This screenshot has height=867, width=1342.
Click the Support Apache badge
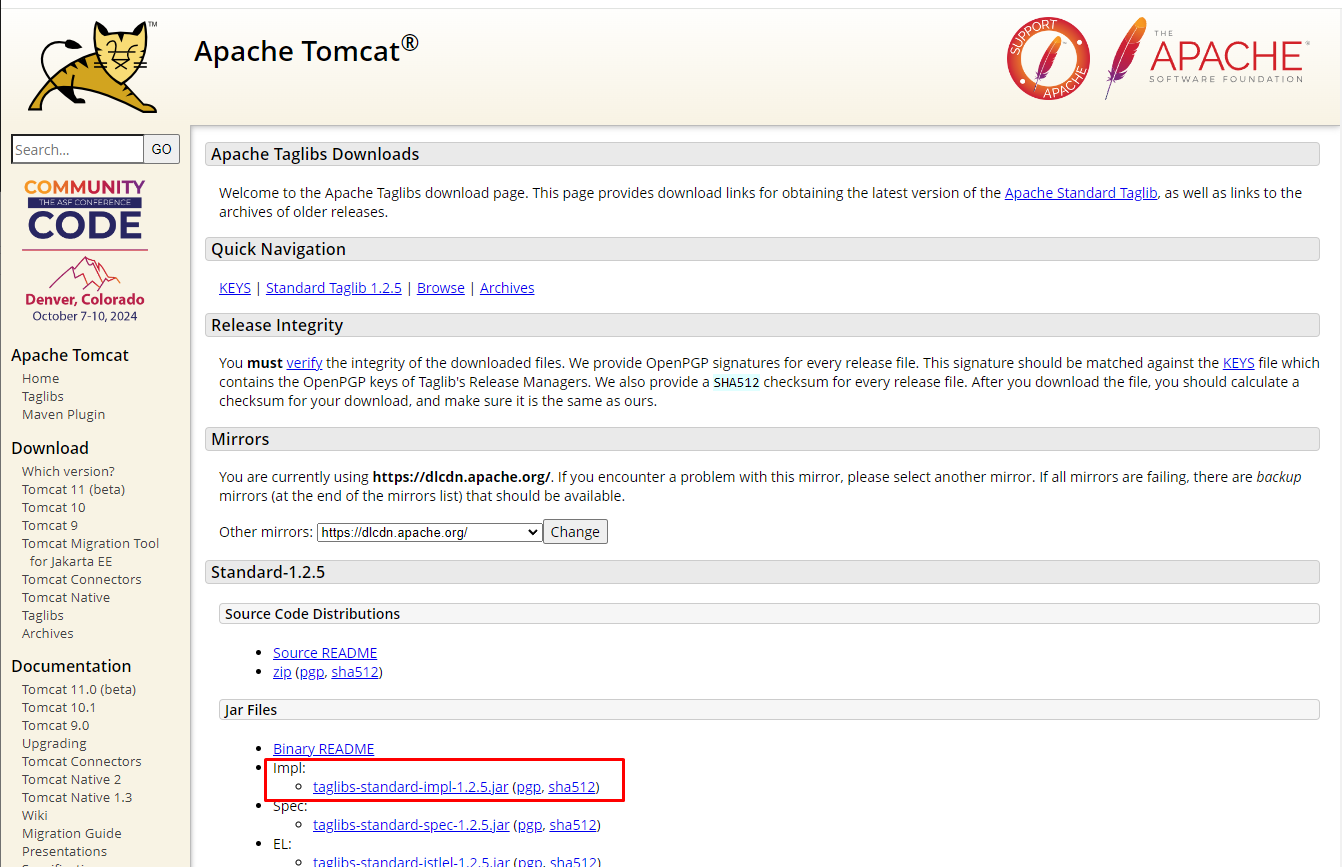coord(1047,58)
